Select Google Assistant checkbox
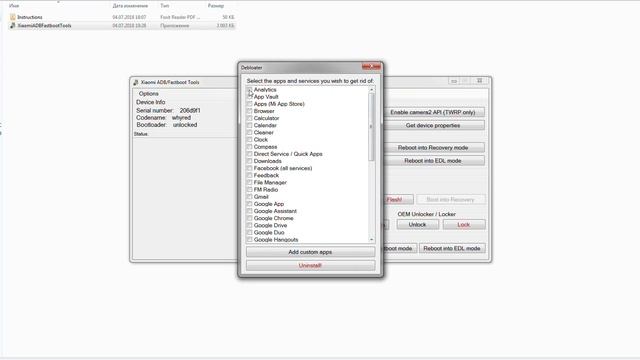Image resolution: width=640 pixels, height=360 pixels. (249, 211)
